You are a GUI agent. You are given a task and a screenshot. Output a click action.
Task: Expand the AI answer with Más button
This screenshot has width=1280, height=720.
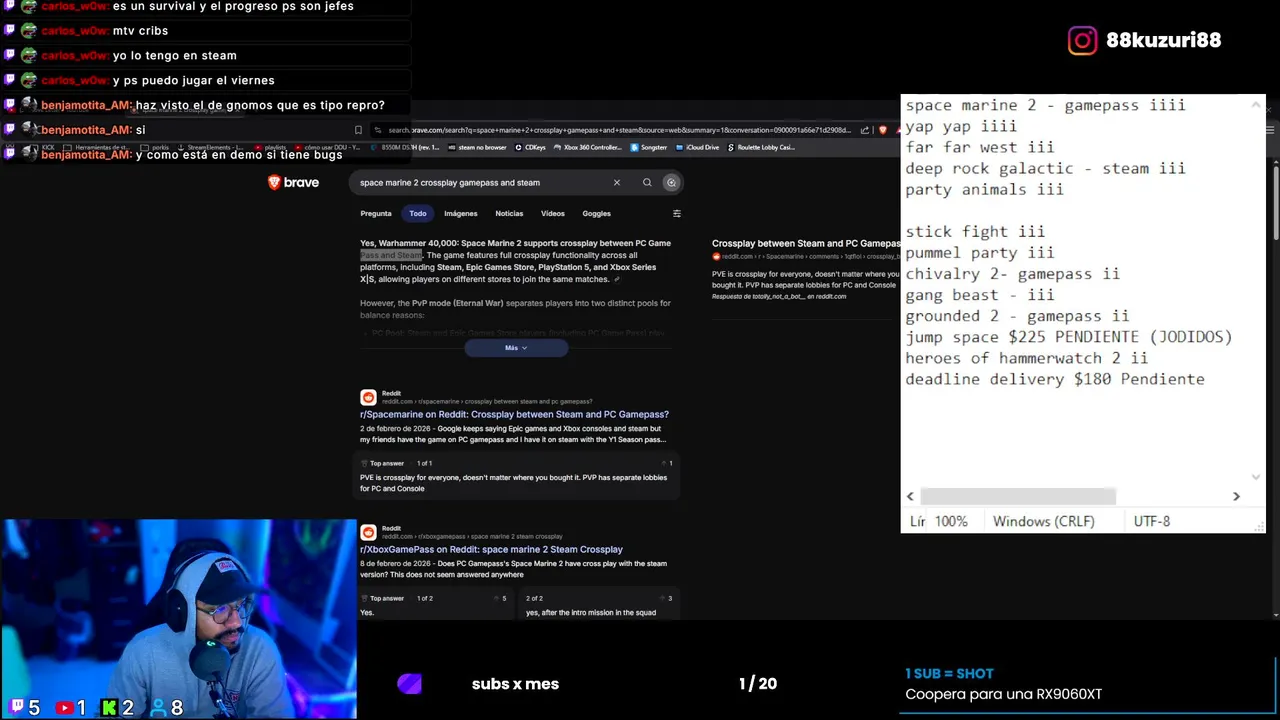pos(516,348)
